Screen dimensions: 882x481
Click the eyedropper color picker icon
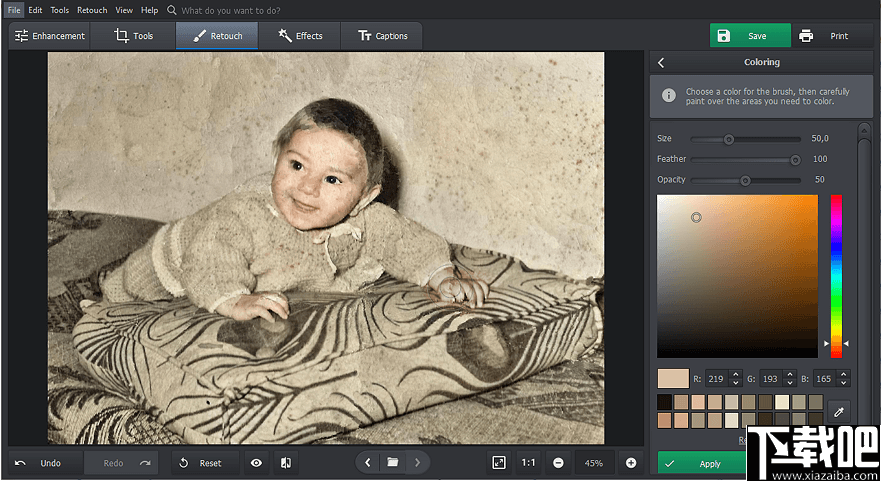point(840,411)
